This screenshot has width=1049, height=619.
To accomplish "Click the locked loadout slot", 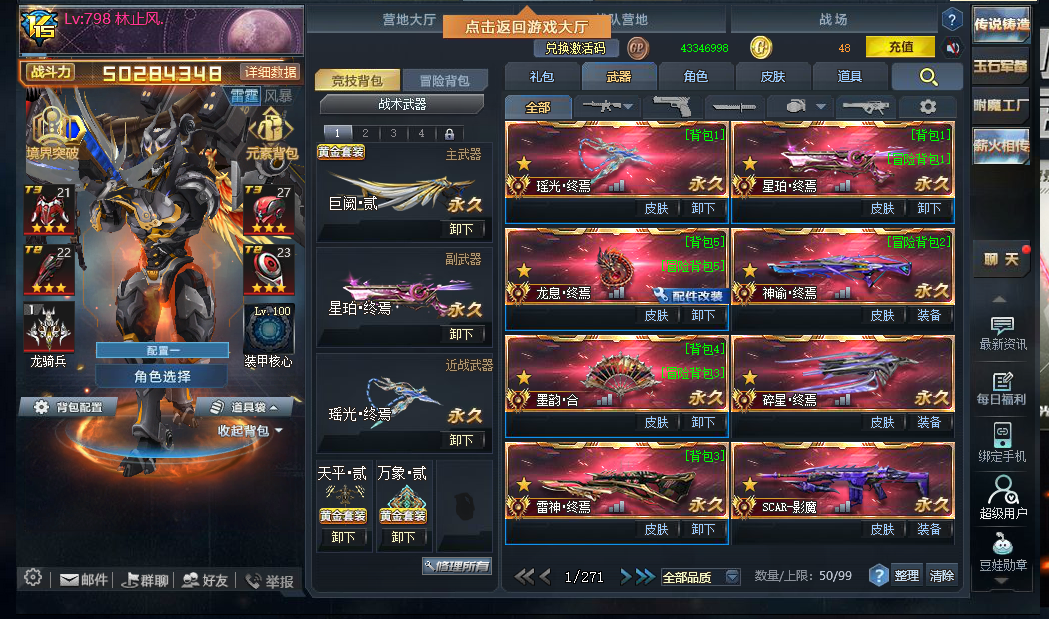I will [x=449, y=134].
